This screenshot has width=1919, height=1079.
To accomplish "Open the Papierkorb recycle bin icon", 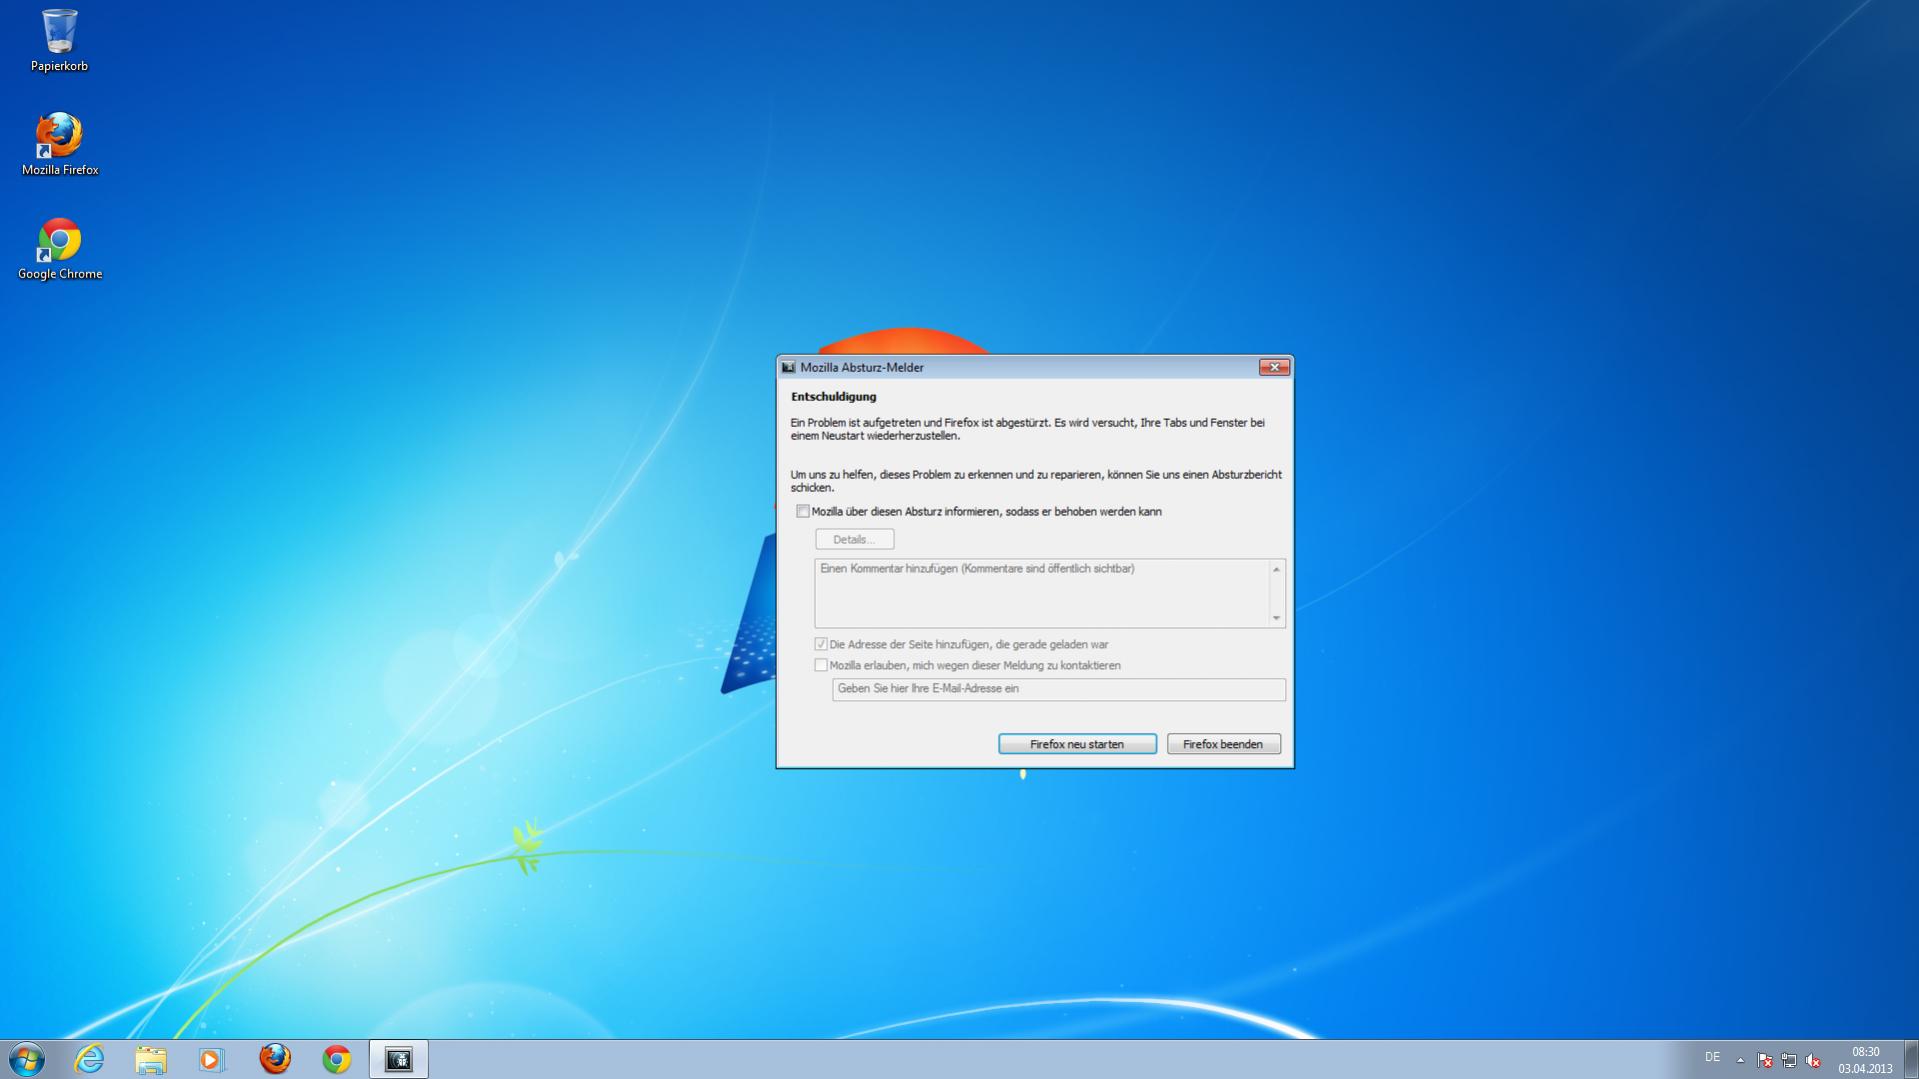I will (59, 41).
